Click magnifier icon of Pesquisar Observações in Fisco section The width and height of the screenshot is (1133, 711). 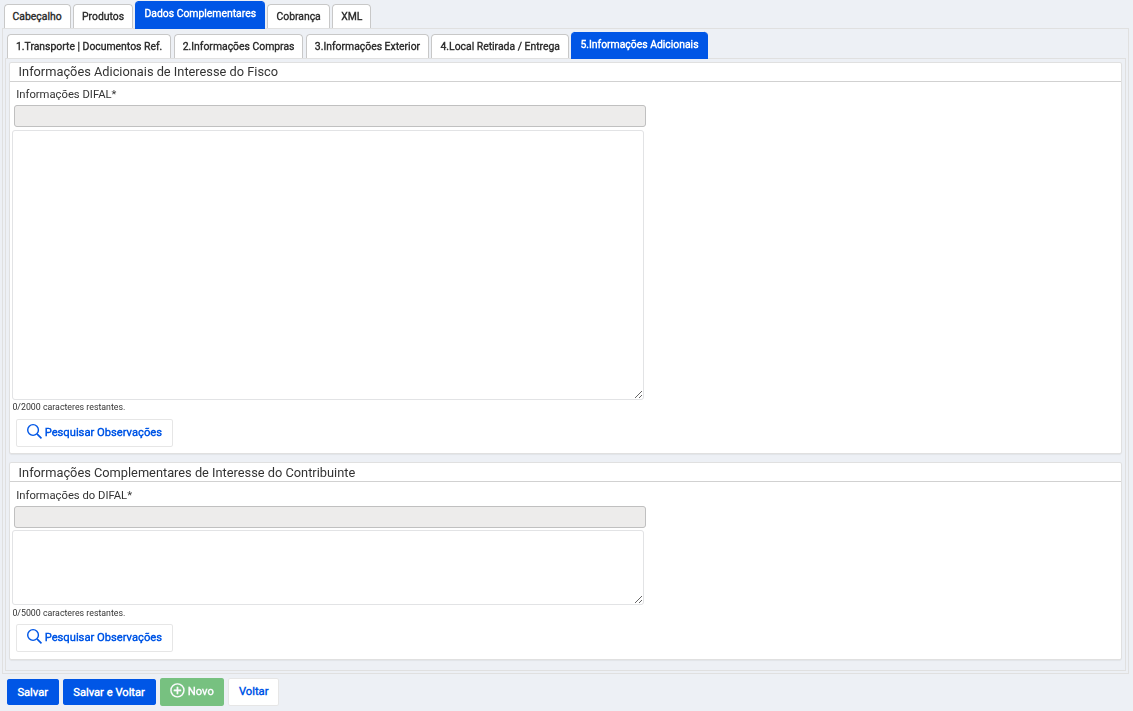point(34,432)
